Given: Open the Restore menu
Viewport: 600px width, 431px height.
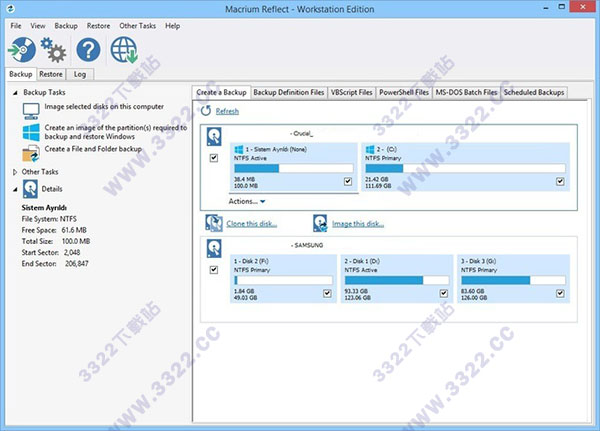Looking at the screenshot, I should tap(98, 26).
